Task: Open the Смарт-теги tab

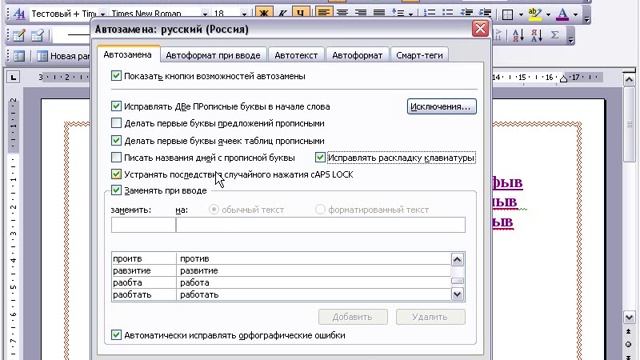Action: pos(419,55)
